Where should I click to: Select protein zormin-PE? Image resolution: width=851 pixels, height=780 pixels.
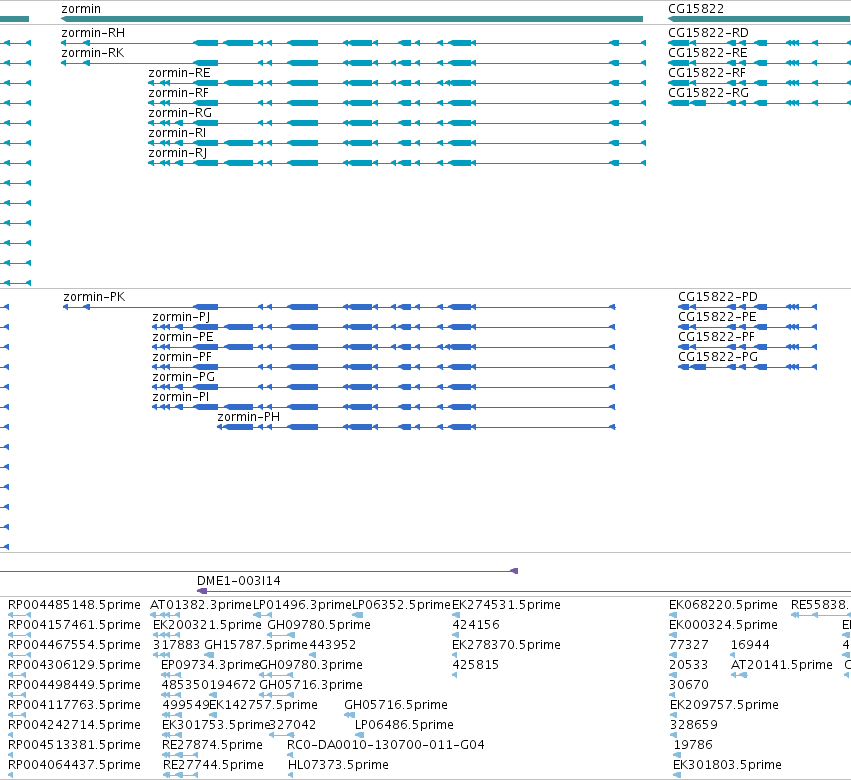click(384, 347)
